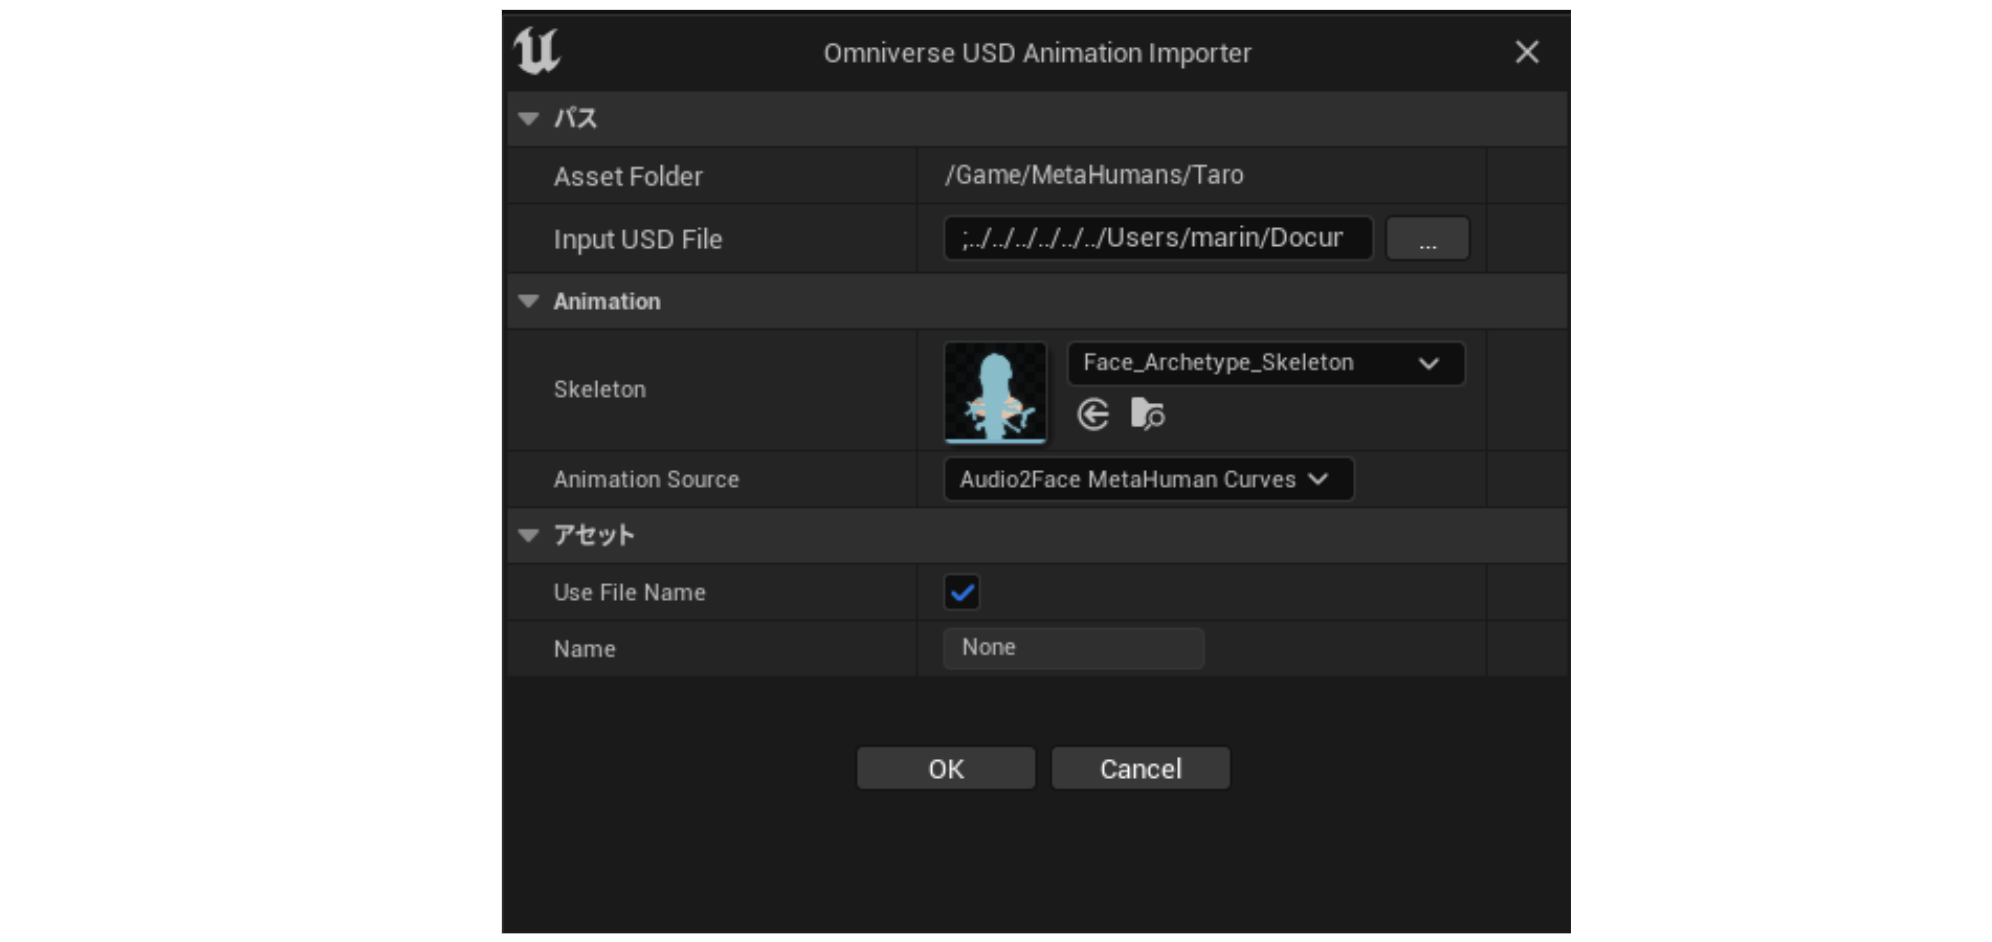Screen dimensions: 1992x942
Task: Click the Input USD File path field
Action: (x=1157, y=239)
